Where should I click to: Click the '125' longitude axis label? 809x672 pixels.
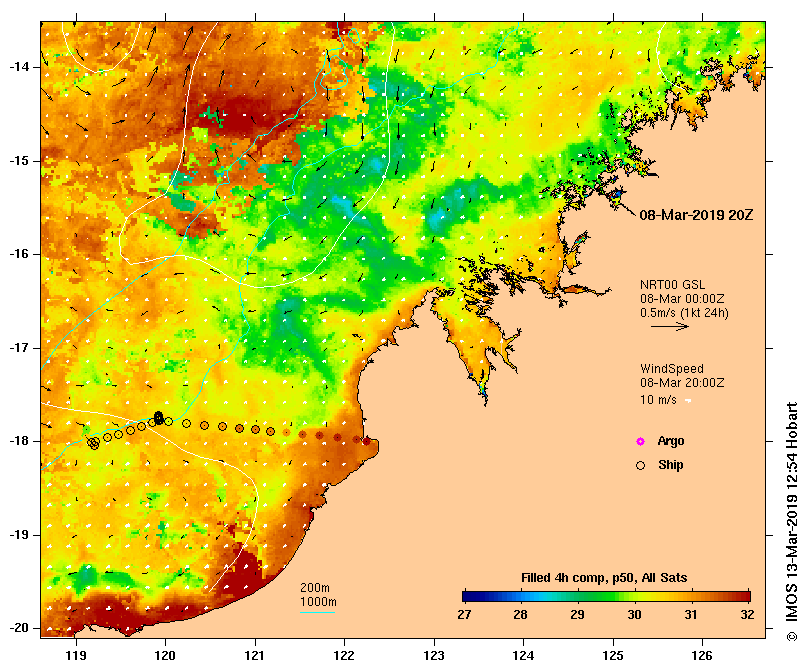(613, 656)
